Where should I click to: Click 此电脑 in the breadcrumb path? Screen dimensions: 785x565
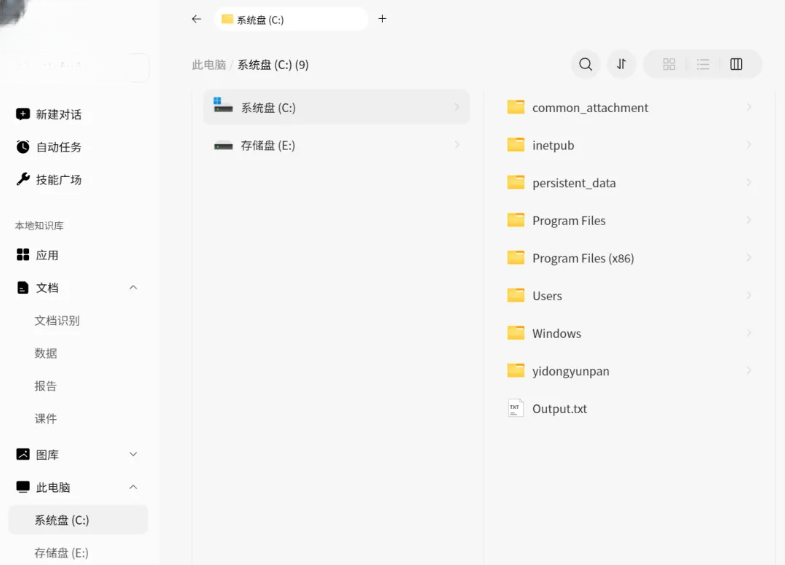[209, 65]
